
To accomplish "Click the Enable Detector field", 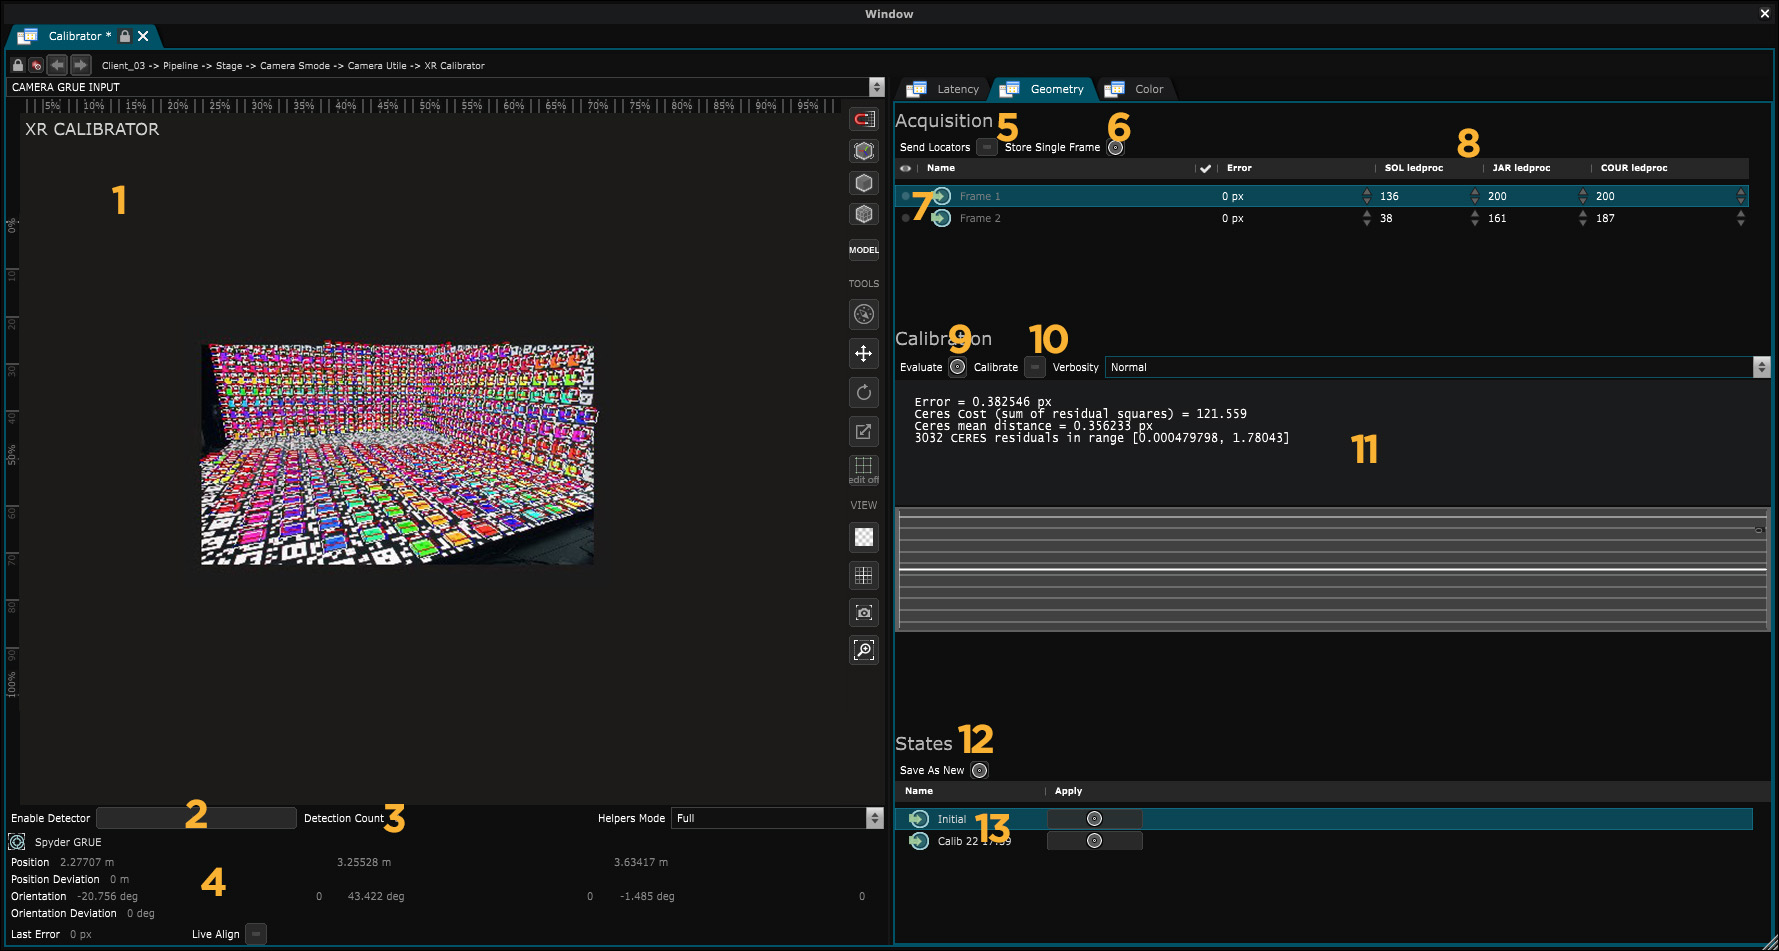I will click(x=196, y=818).
